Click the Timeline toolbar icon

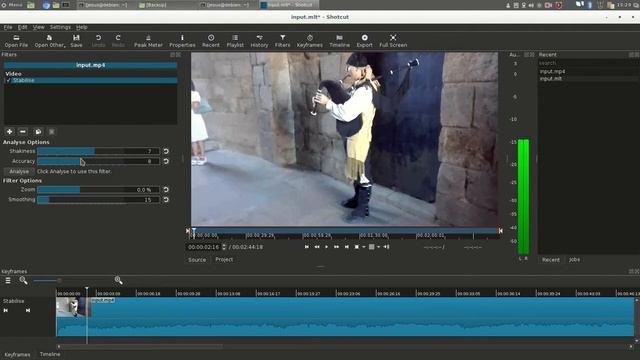(340, 41)
